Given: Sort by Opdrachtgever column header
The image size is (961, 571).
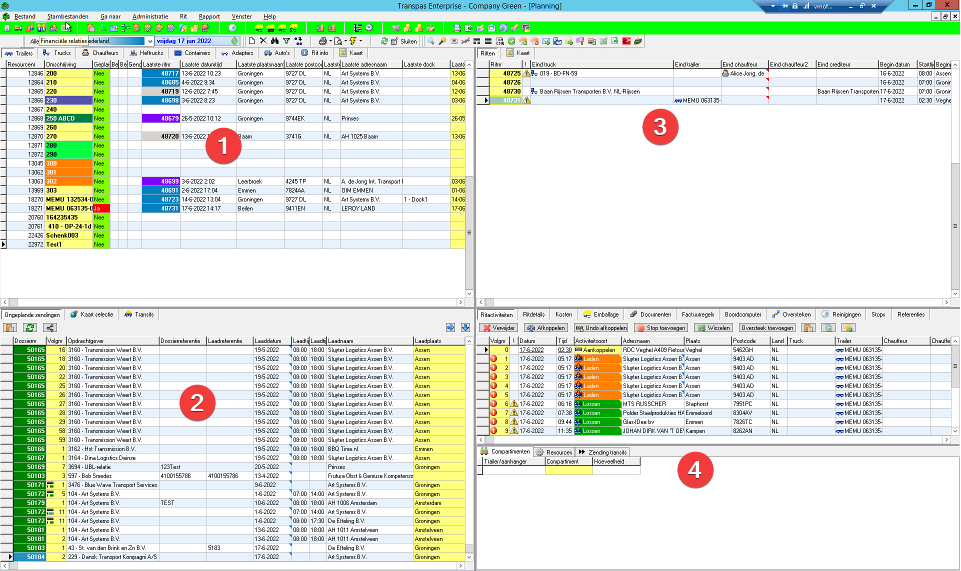Looking at the screenshot, I should 113,341.
